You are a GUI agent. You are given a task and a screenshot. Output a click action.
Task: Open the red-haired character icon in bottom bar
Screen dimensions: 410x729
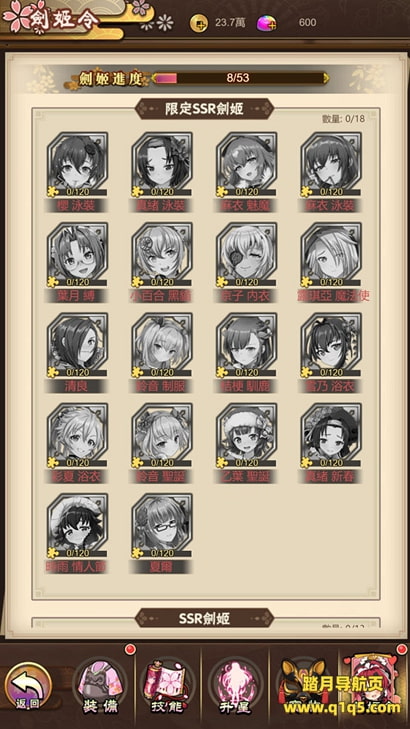[x=375, y=683]
